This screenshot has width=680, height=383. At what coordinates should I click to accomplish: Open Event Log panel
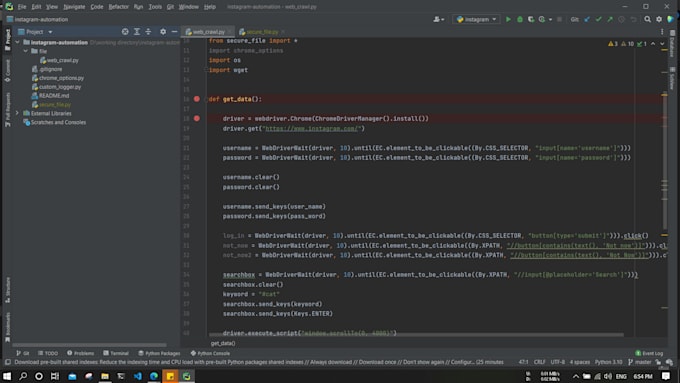649,353
